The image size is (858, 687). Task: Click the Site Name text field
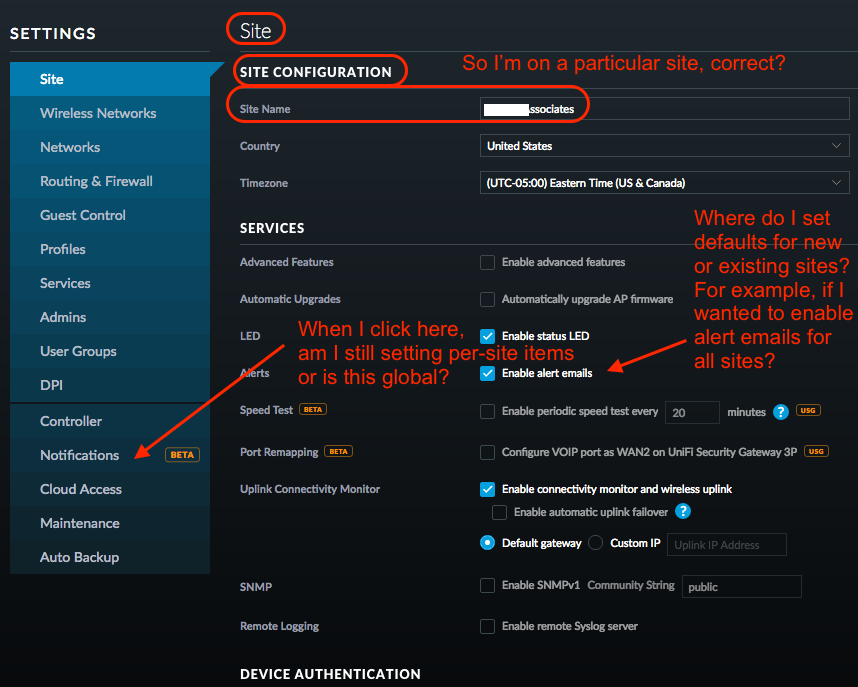(x=664, y=109)
